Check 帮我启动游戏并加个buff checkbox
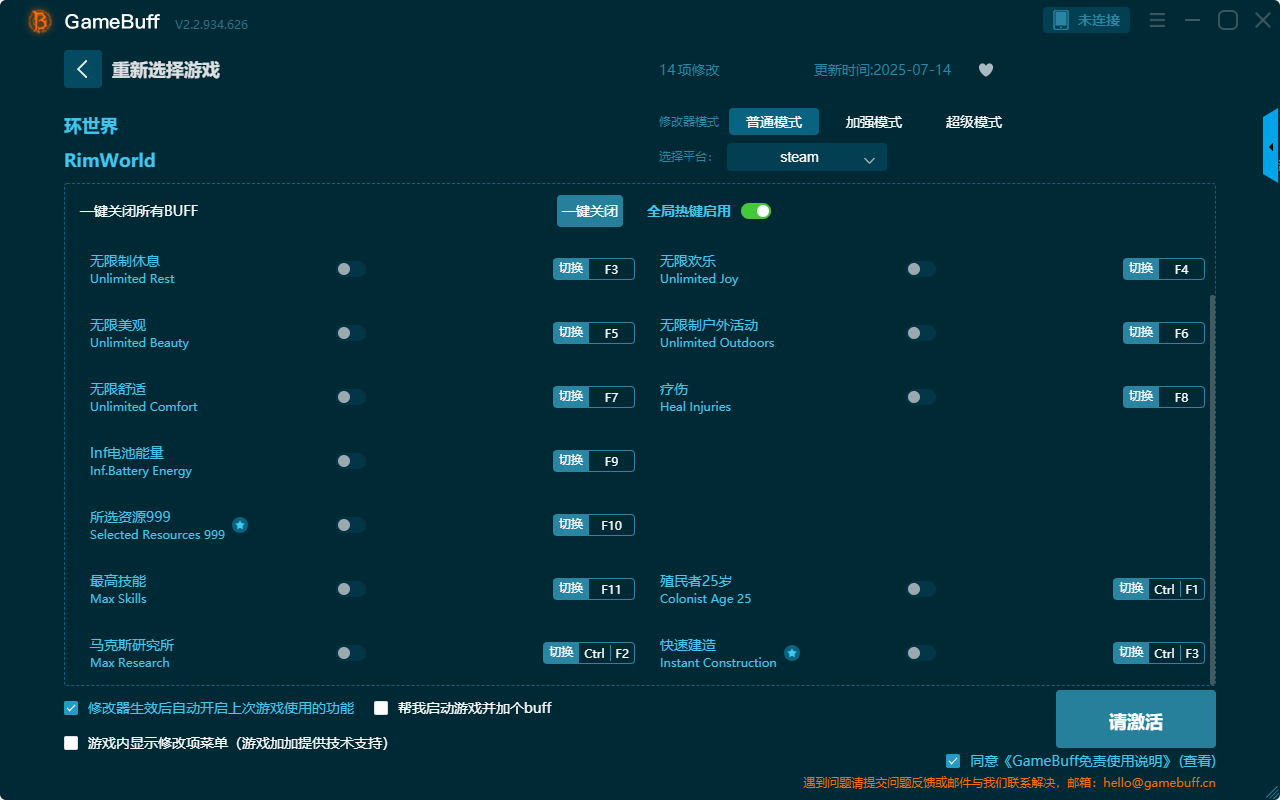 pos(381,707)
